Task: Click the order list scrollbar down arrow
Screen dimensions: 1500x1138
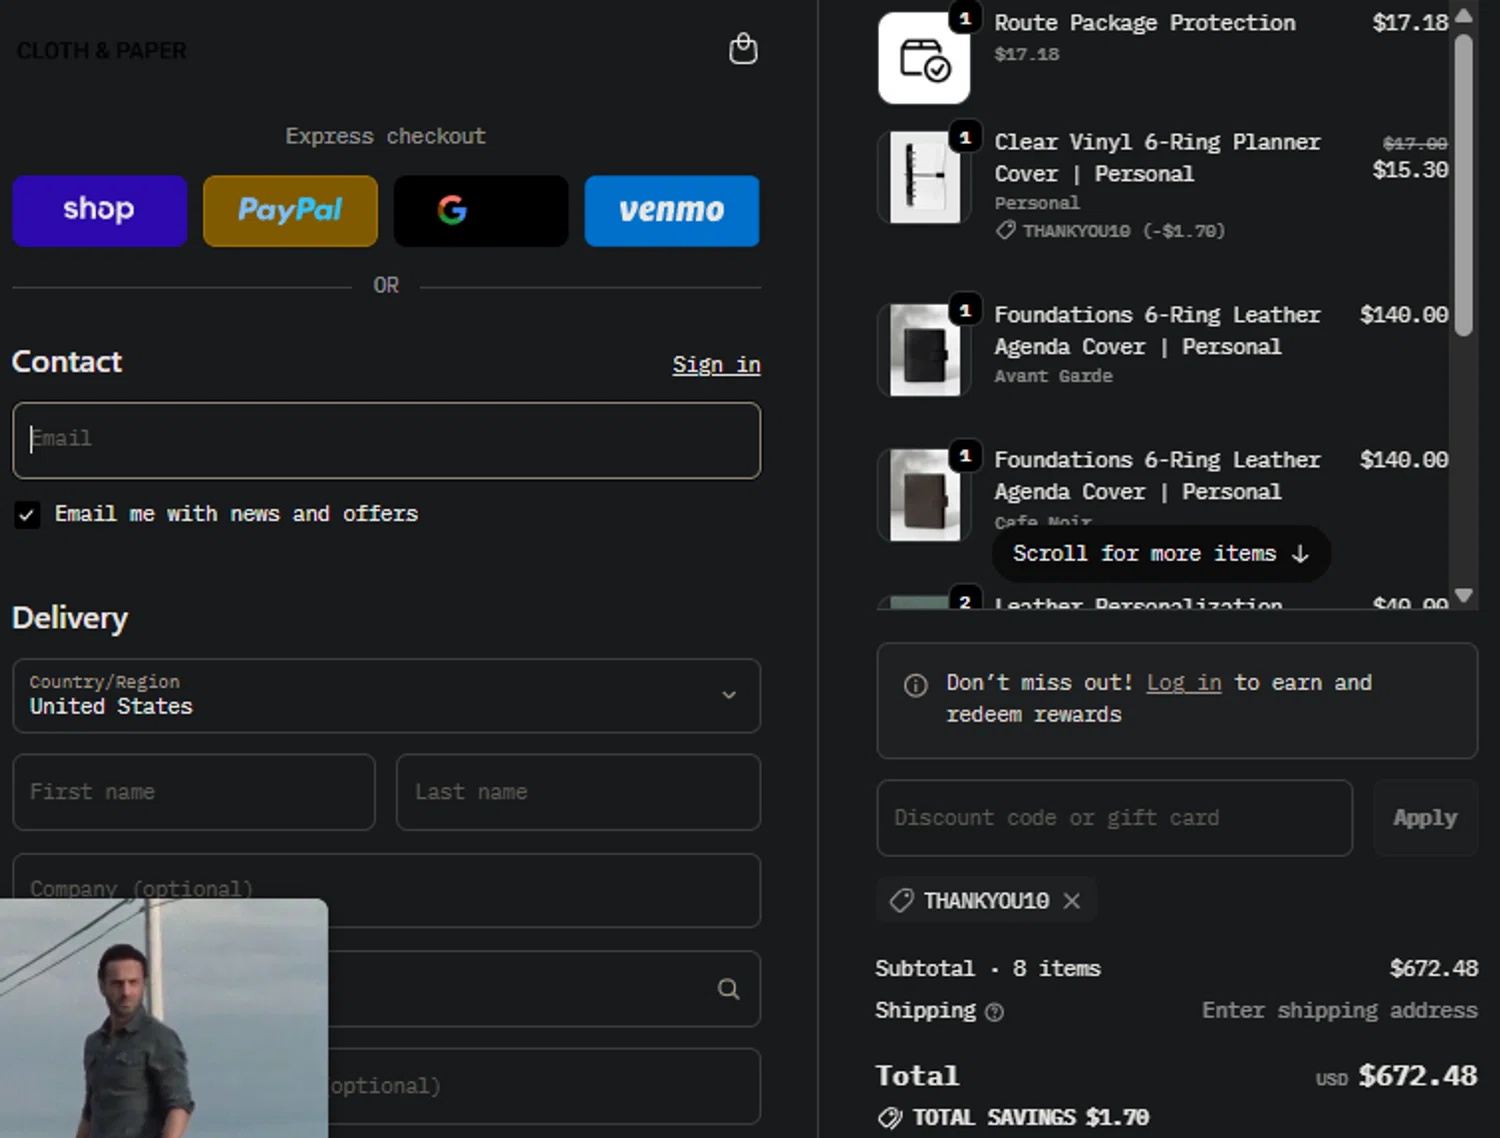Action: (x=1464, y=595)
